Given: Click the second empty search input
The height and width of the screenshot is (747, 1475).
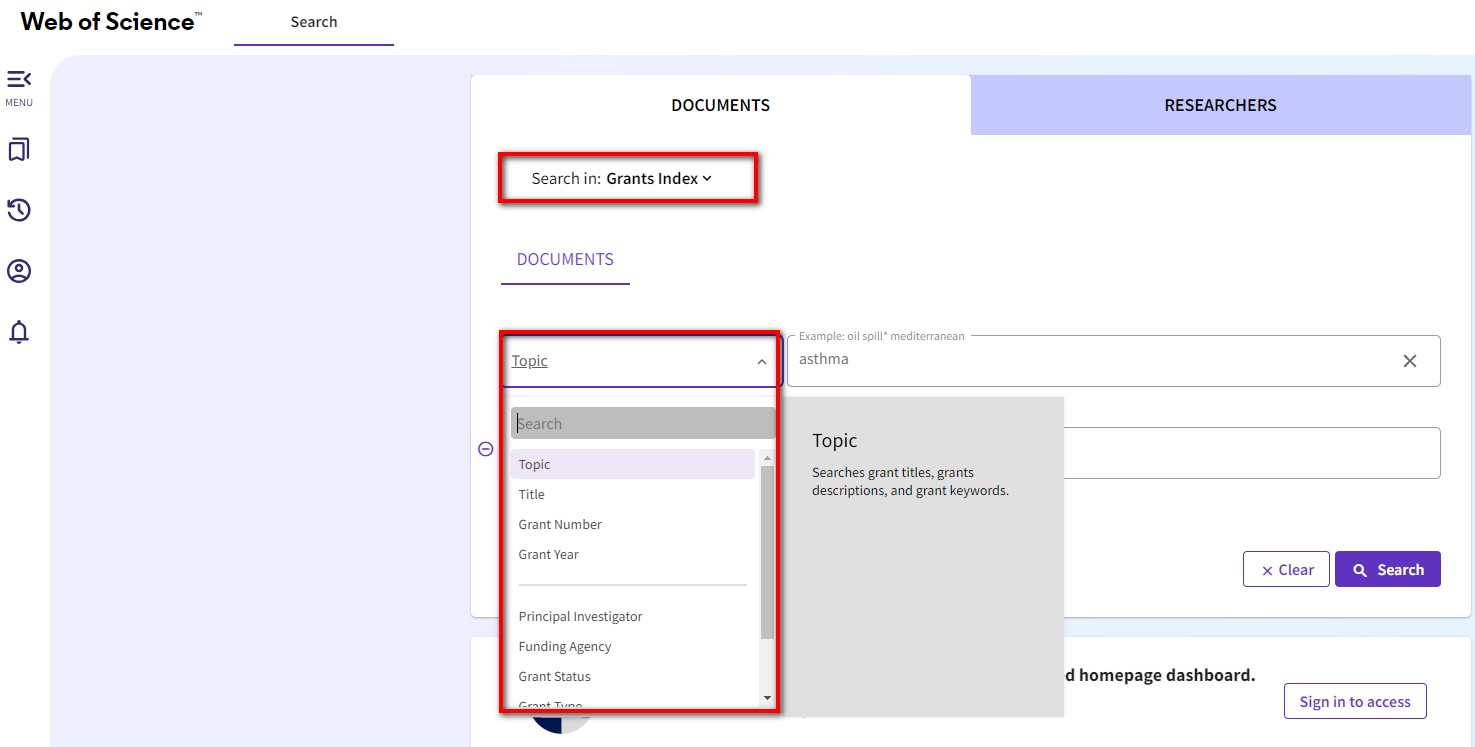Looking at the screenshot, I should (1250, 453).
